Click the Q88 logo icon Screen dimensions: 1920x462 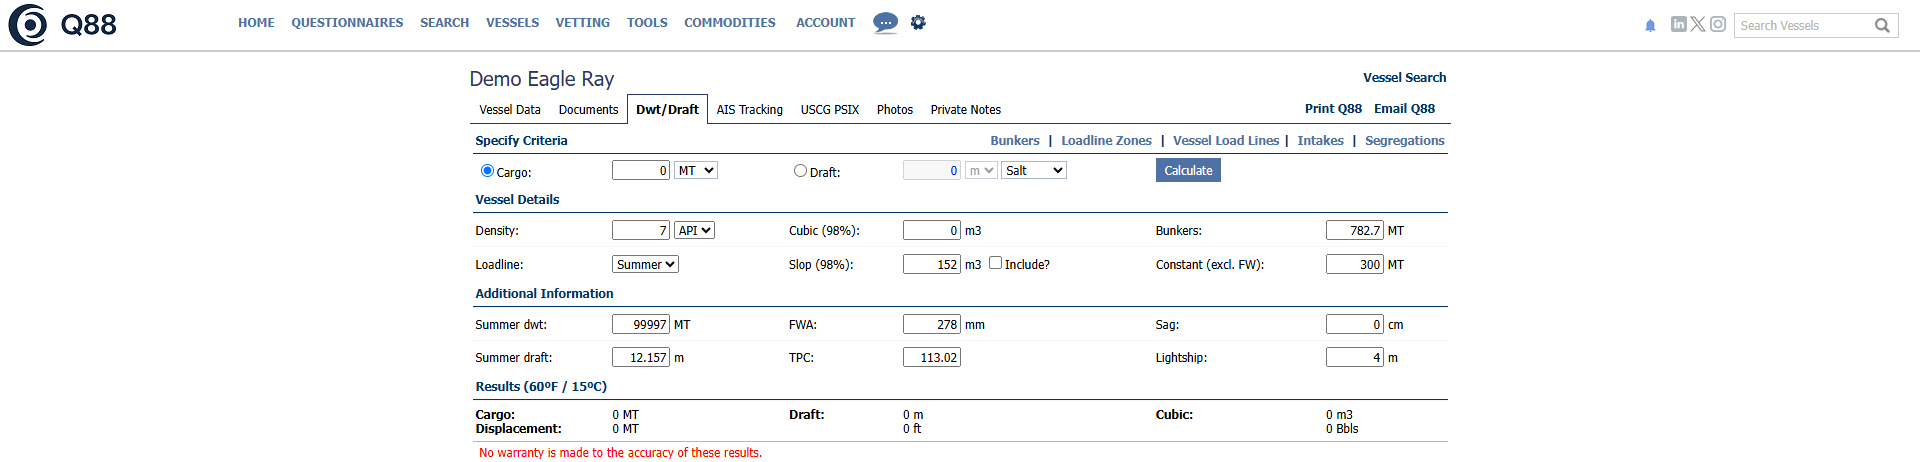point(28,25)
